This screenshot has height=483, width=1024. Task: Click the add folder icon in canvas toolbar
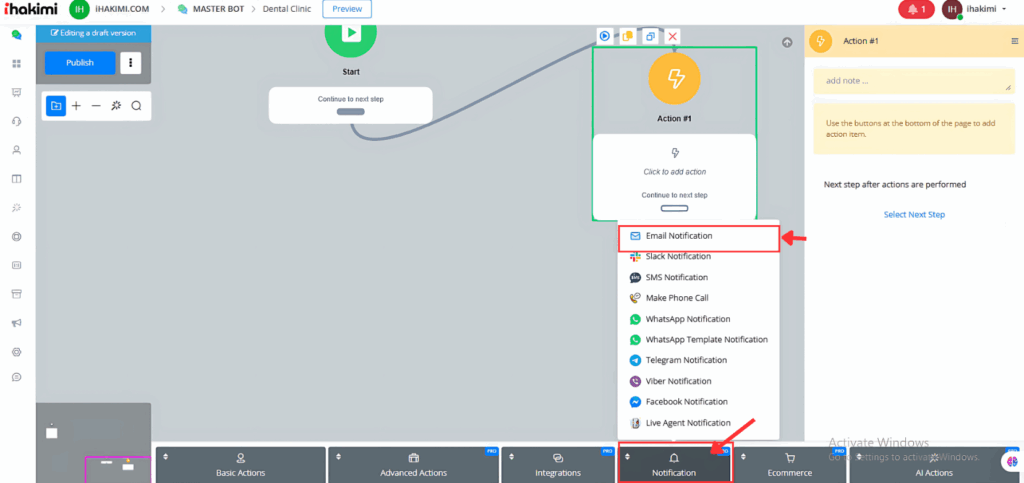coord(56,105)
